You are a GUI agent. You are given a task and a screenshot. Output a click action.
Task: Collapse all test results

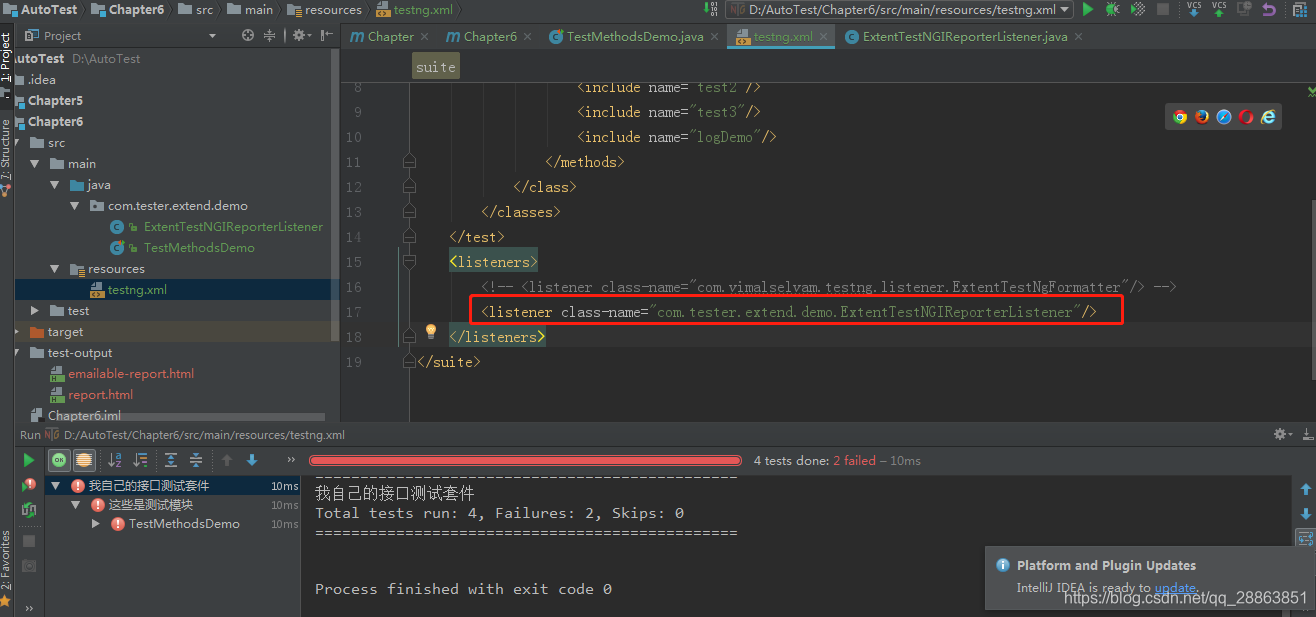click(196, 460)
